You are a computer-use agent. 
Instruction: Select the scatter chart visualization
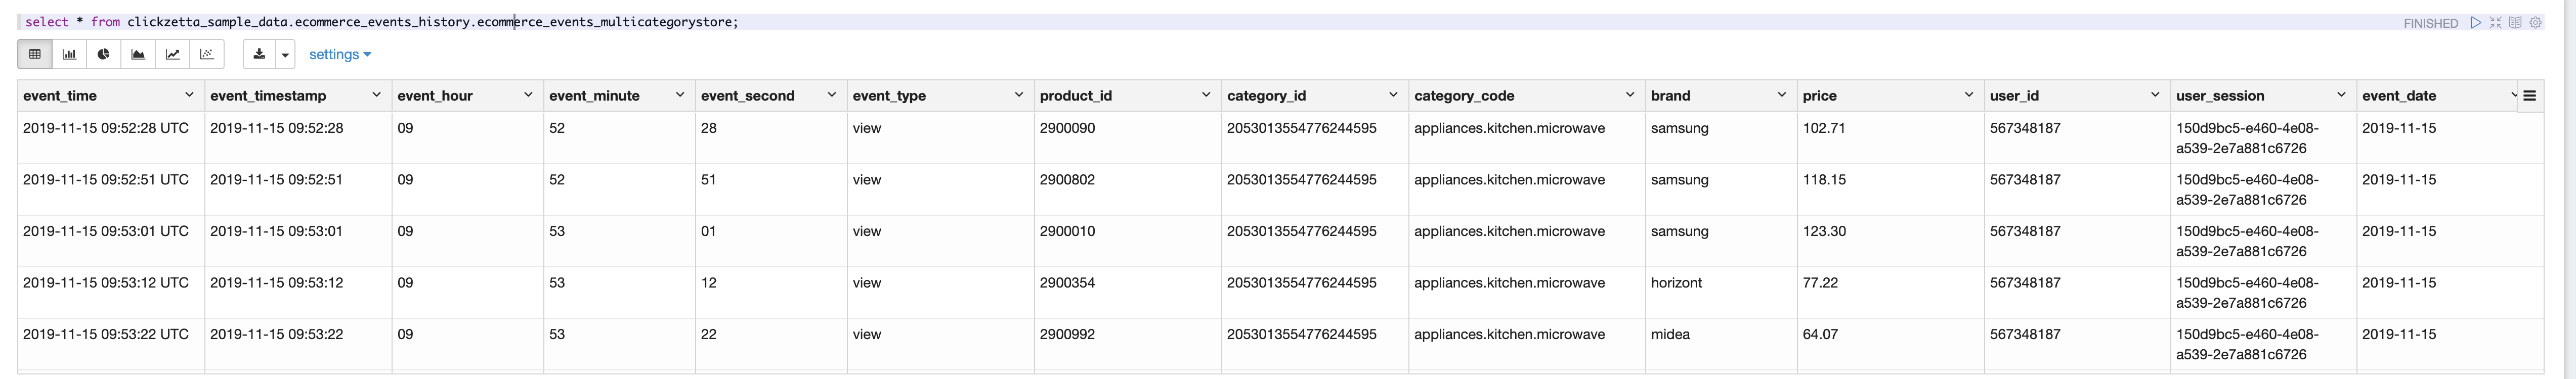207,54
